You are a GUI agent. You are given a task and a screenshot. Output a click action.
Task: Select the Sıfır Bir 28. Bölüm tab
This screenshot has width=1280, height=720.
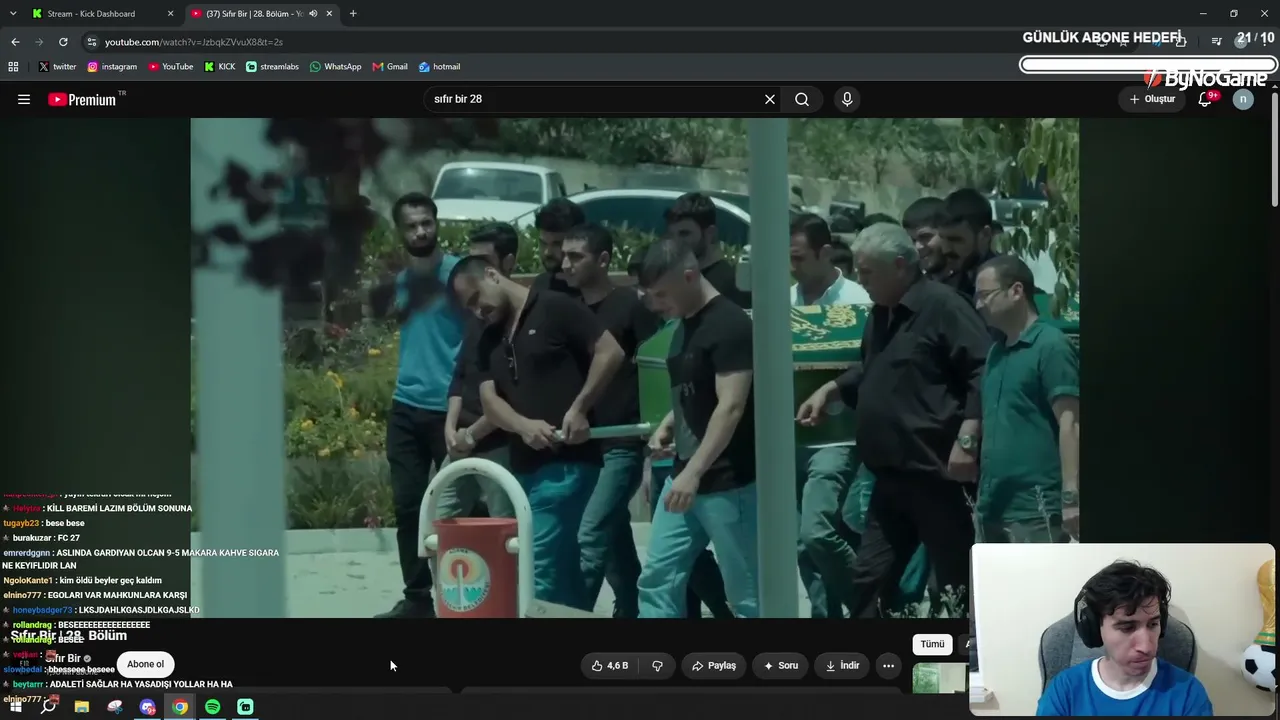pyautogui.click(x=254, y=14)
